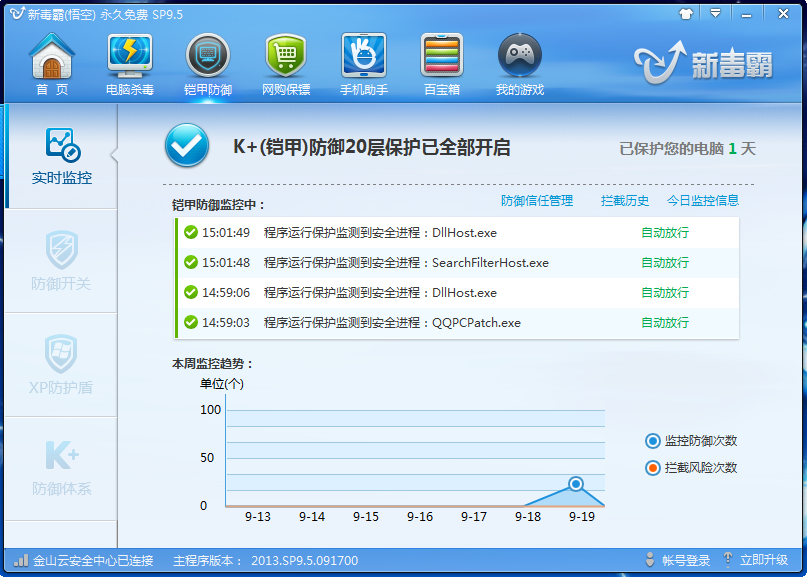Open the 百宝箱 toolbox
Image resolution: width=807 pixels, height=577 pixels.
[442, 64]
